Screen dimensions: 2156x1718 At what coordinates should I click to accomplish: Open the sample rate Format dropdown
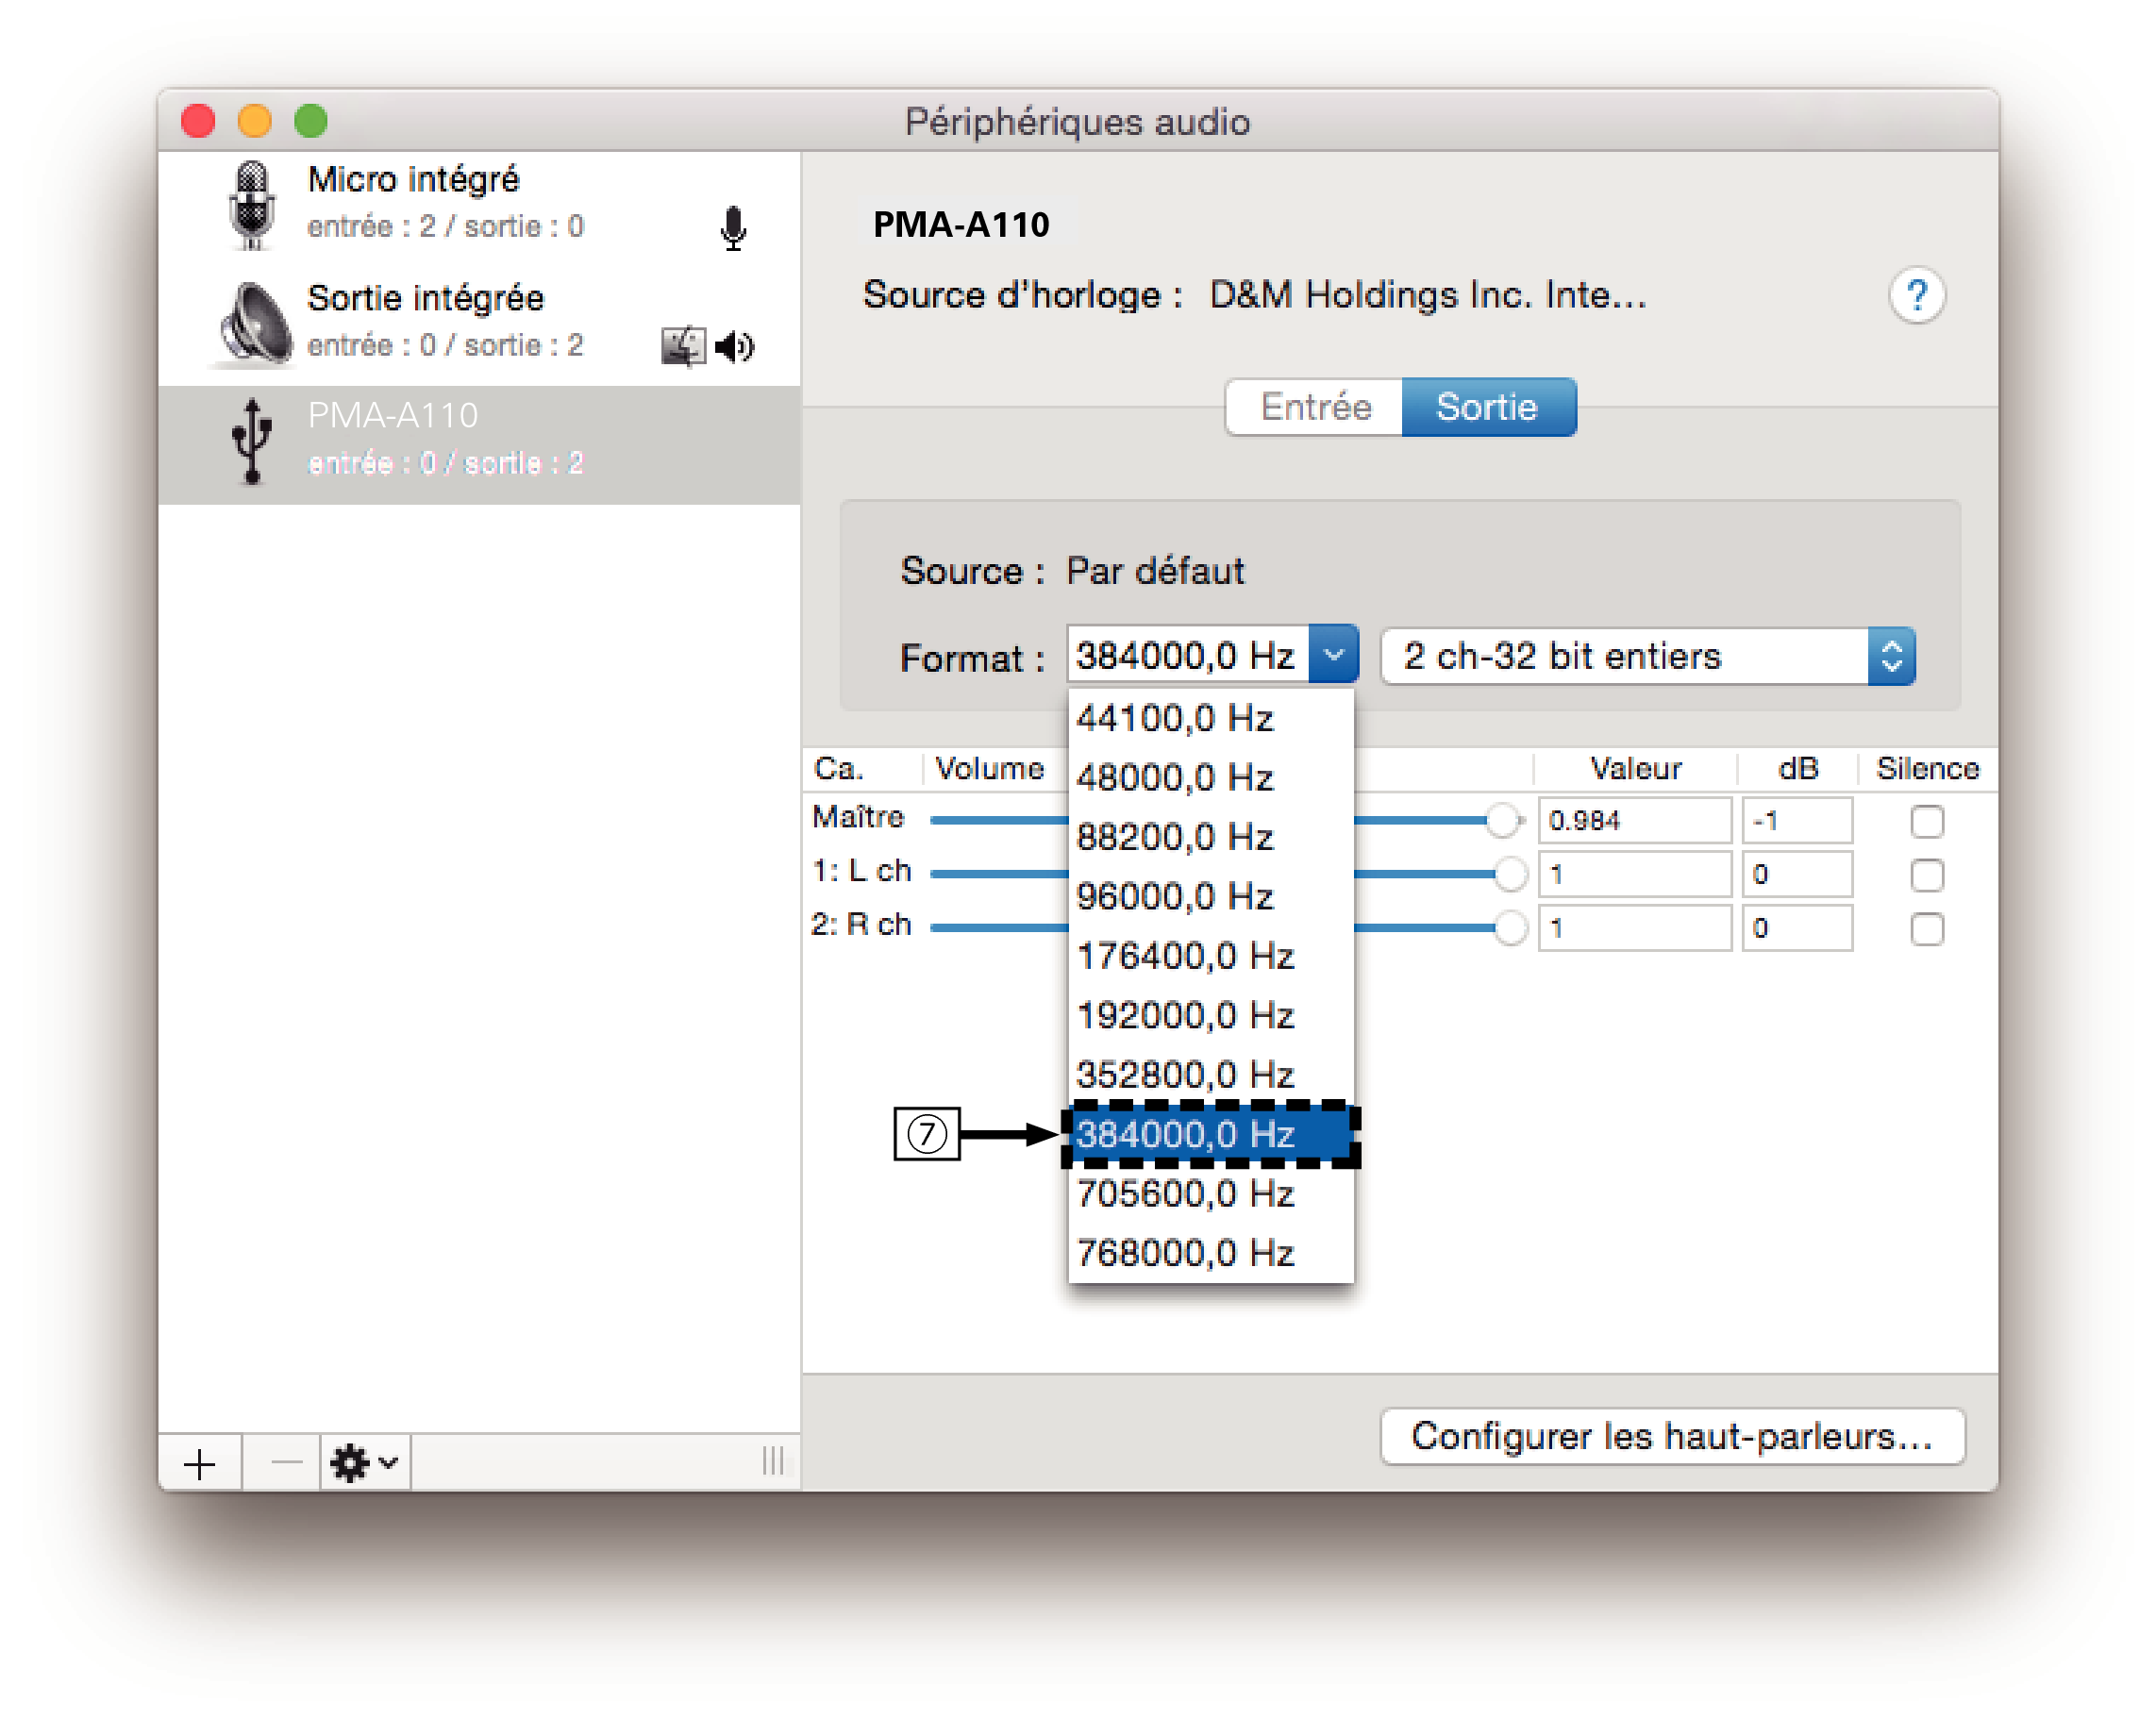tap(1336, 655)
